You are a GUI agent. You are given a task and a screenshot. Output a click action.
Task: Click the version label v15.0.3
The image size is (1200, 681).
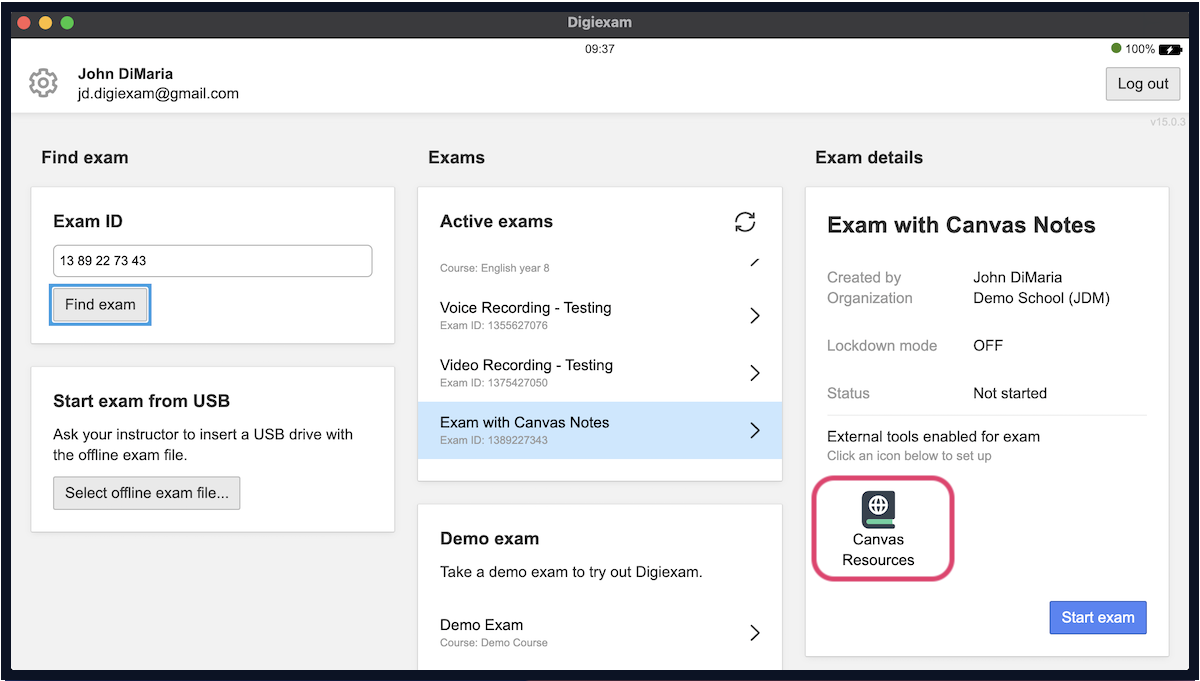1167,122
